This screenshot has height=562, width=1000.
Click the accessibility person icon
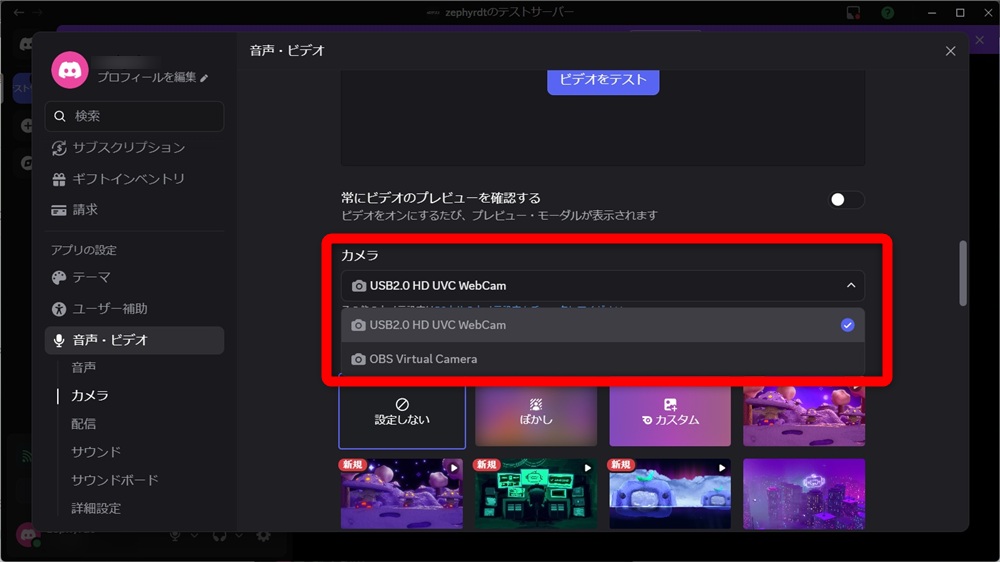coord(59,309)
